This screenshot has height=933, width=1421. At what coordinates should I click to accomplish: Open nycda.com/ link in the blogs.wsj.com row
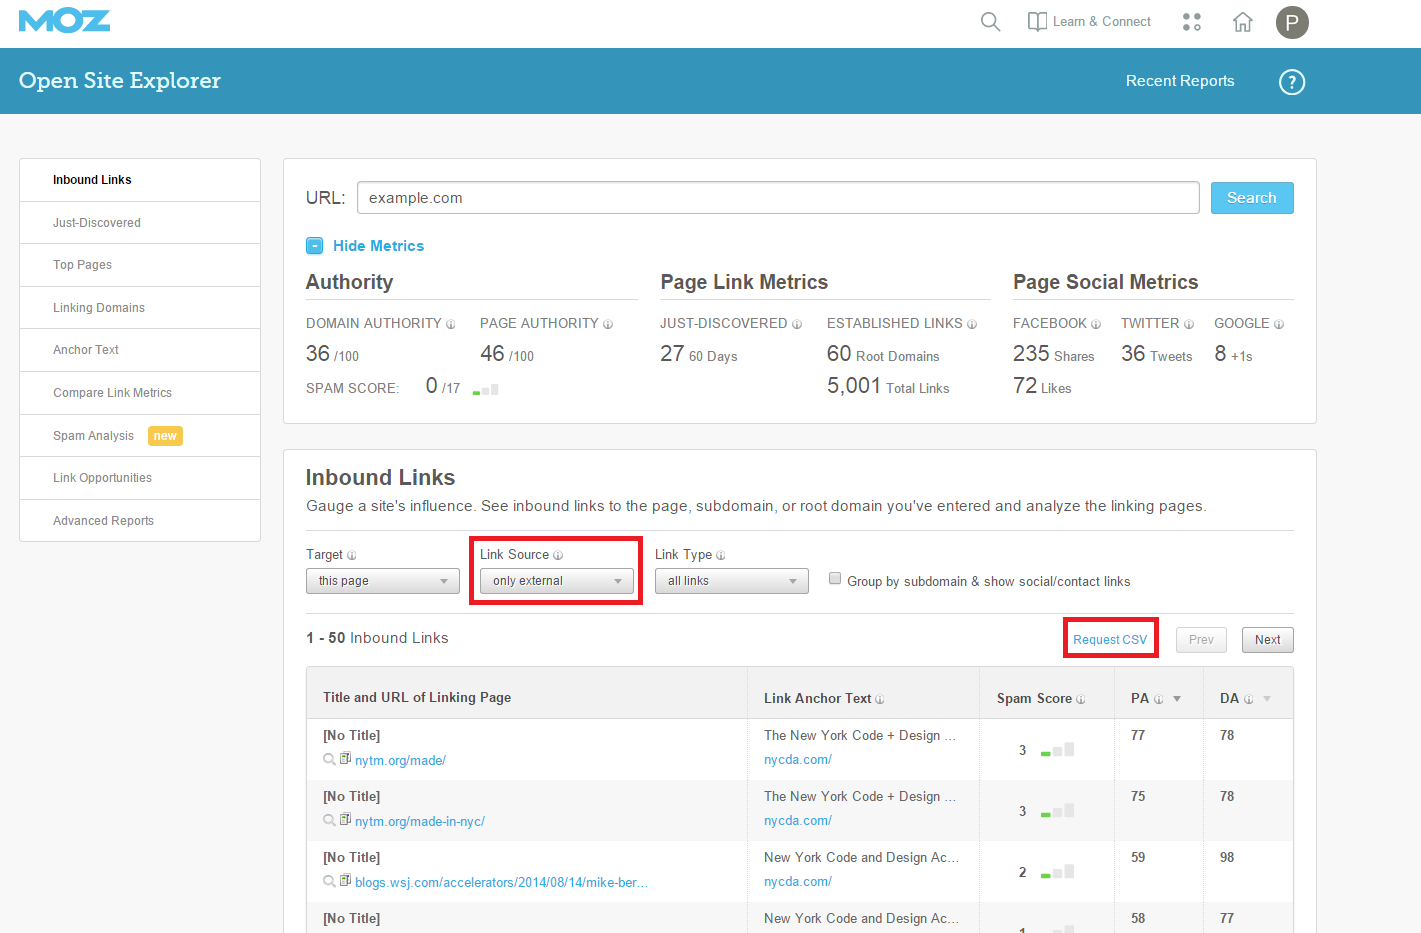coord(798,882)
